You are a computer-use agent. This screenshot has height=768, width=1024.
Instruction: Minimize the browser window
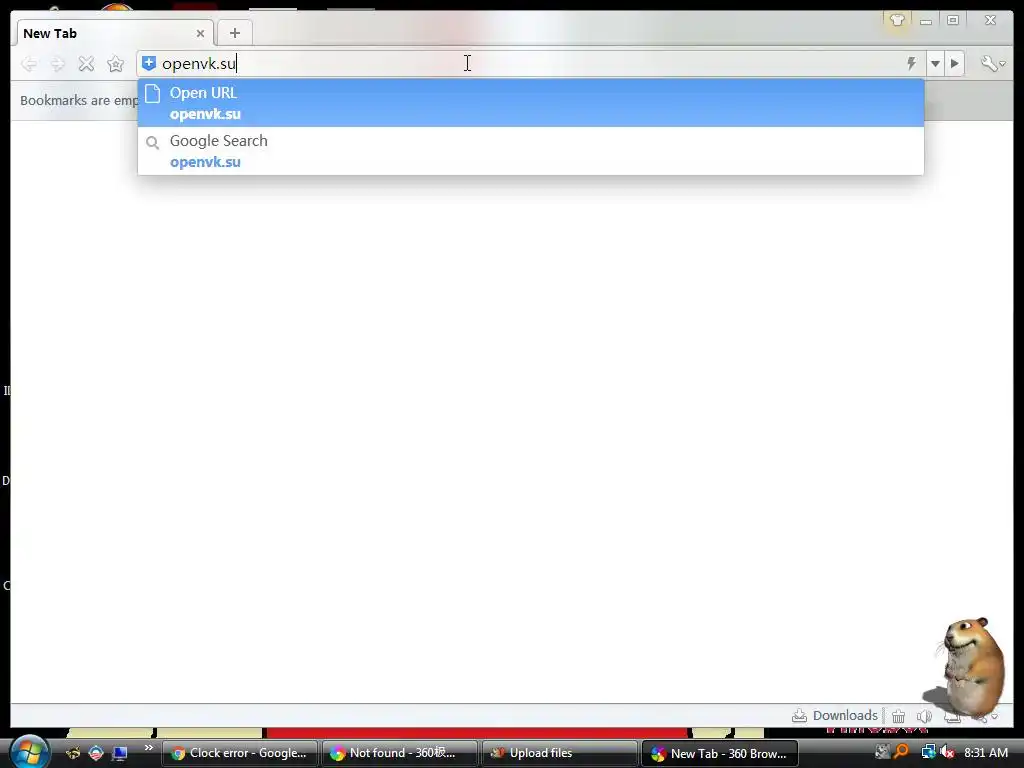pos(925,21)
